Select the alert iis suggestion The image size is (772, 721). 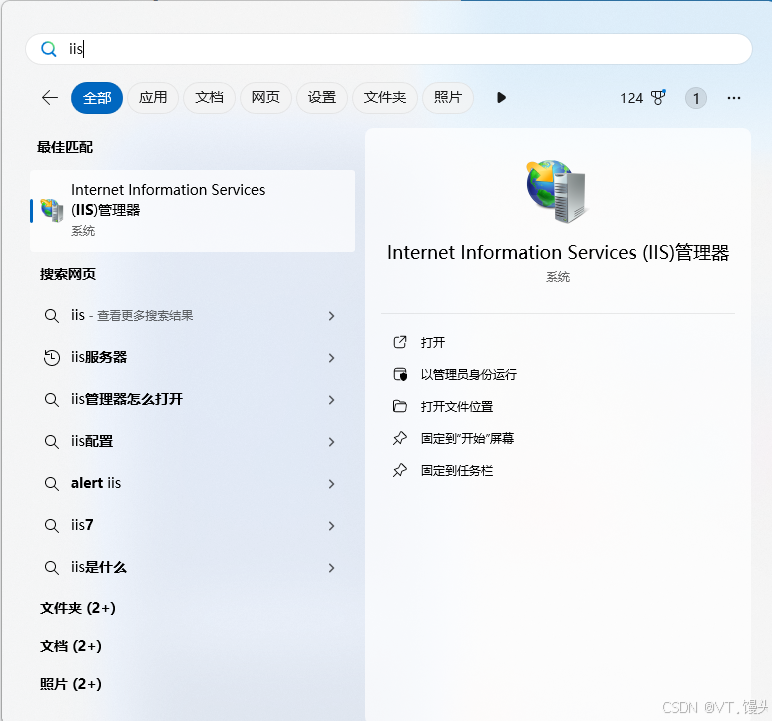(x=193, y=483)
